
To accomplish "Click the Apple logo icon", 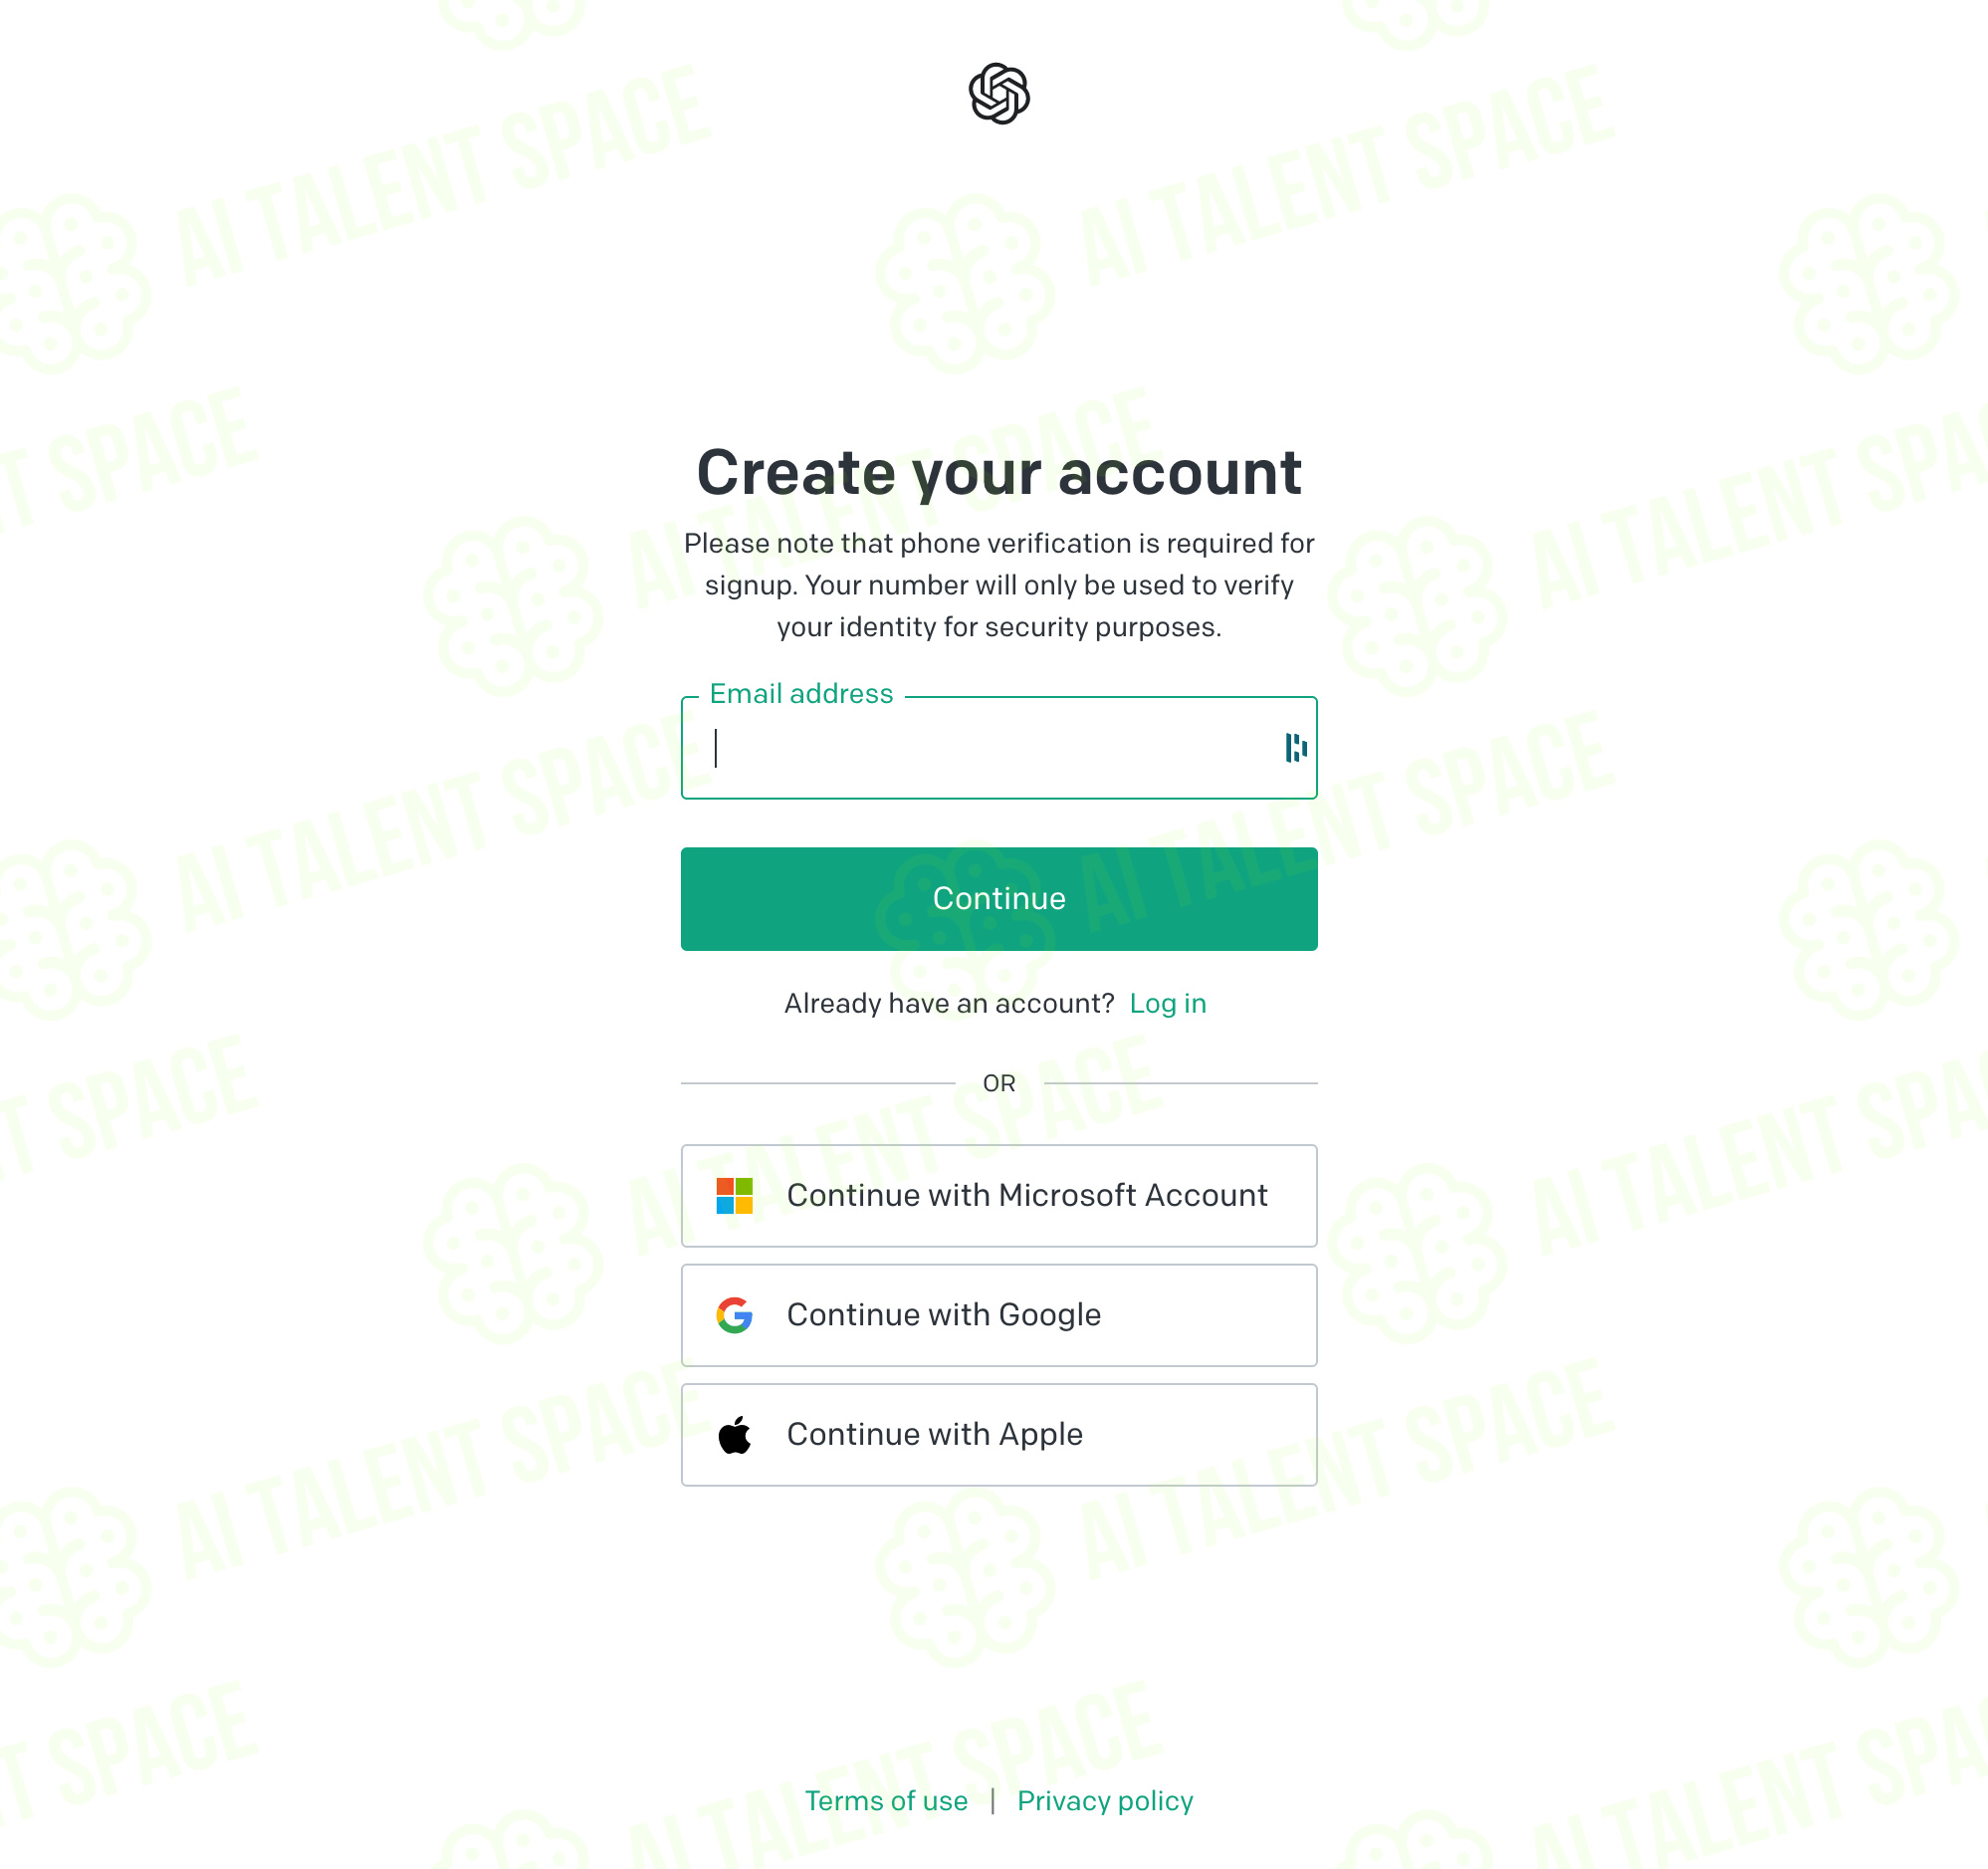I will click(x=734, y=1435).
